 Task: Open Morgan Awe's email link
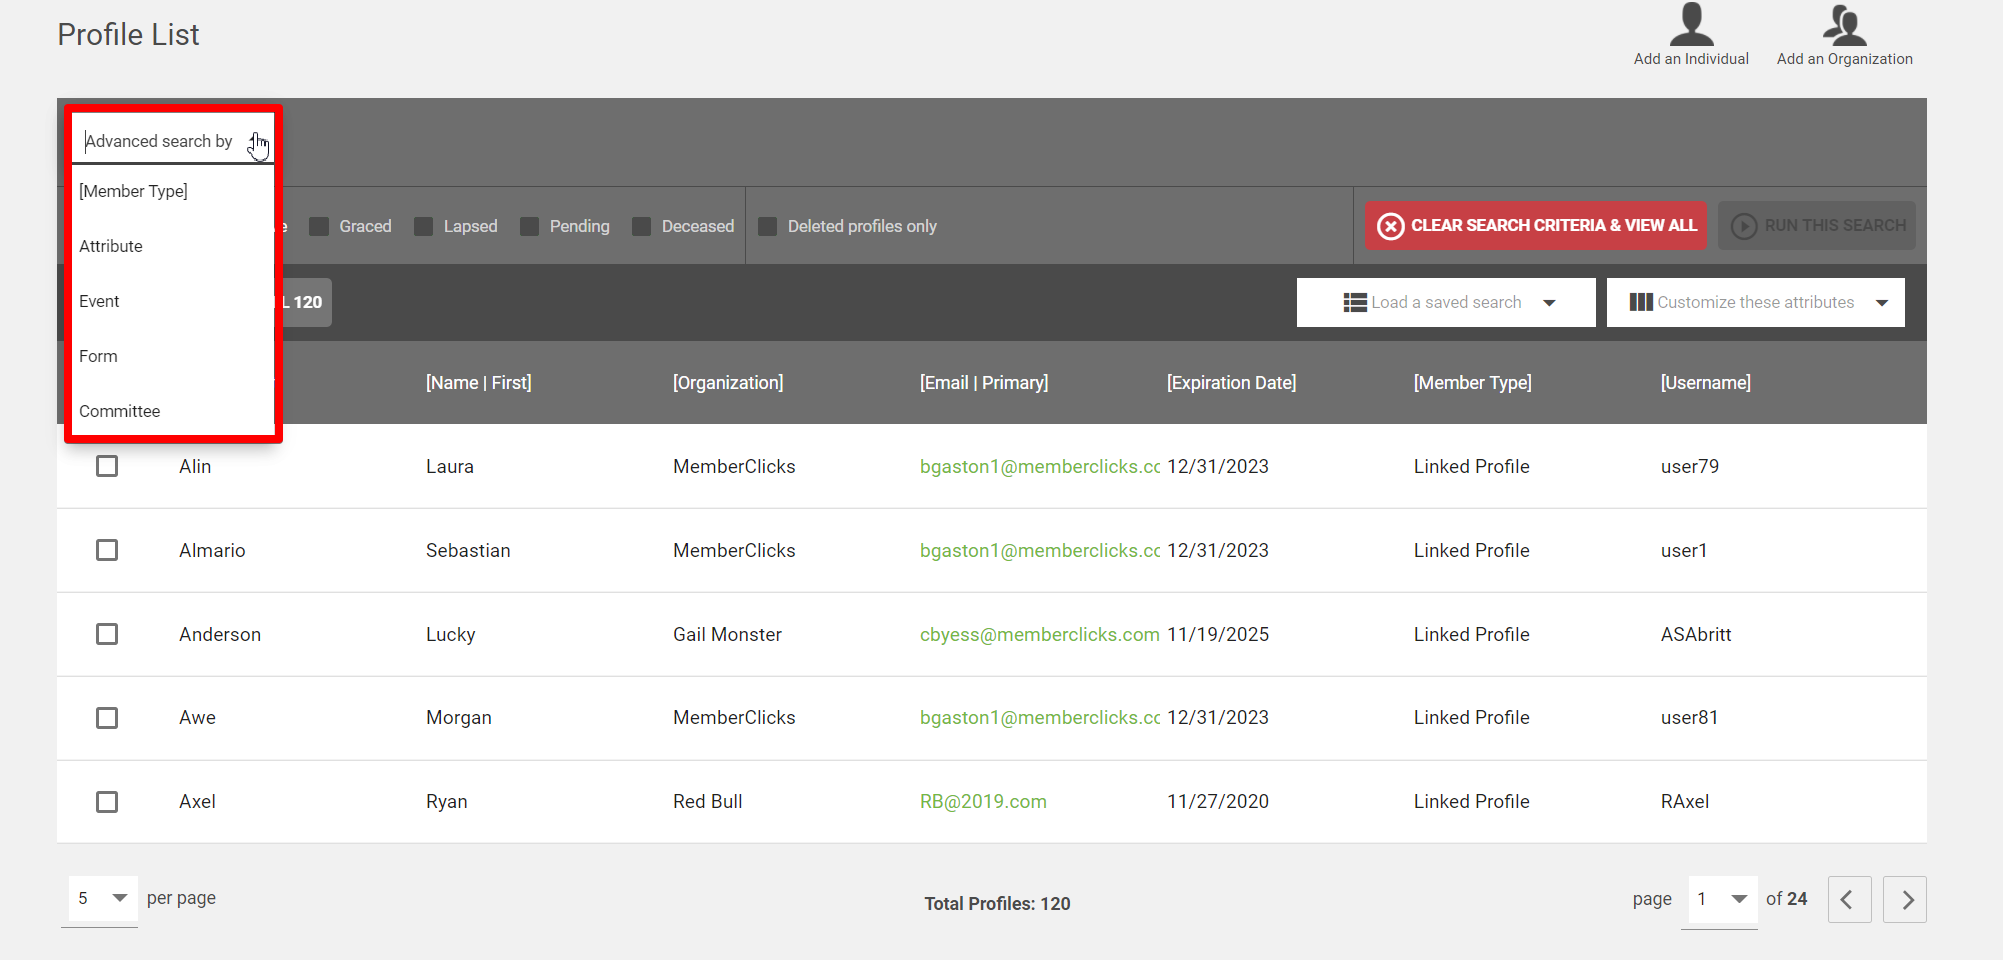coord(1039,718)
